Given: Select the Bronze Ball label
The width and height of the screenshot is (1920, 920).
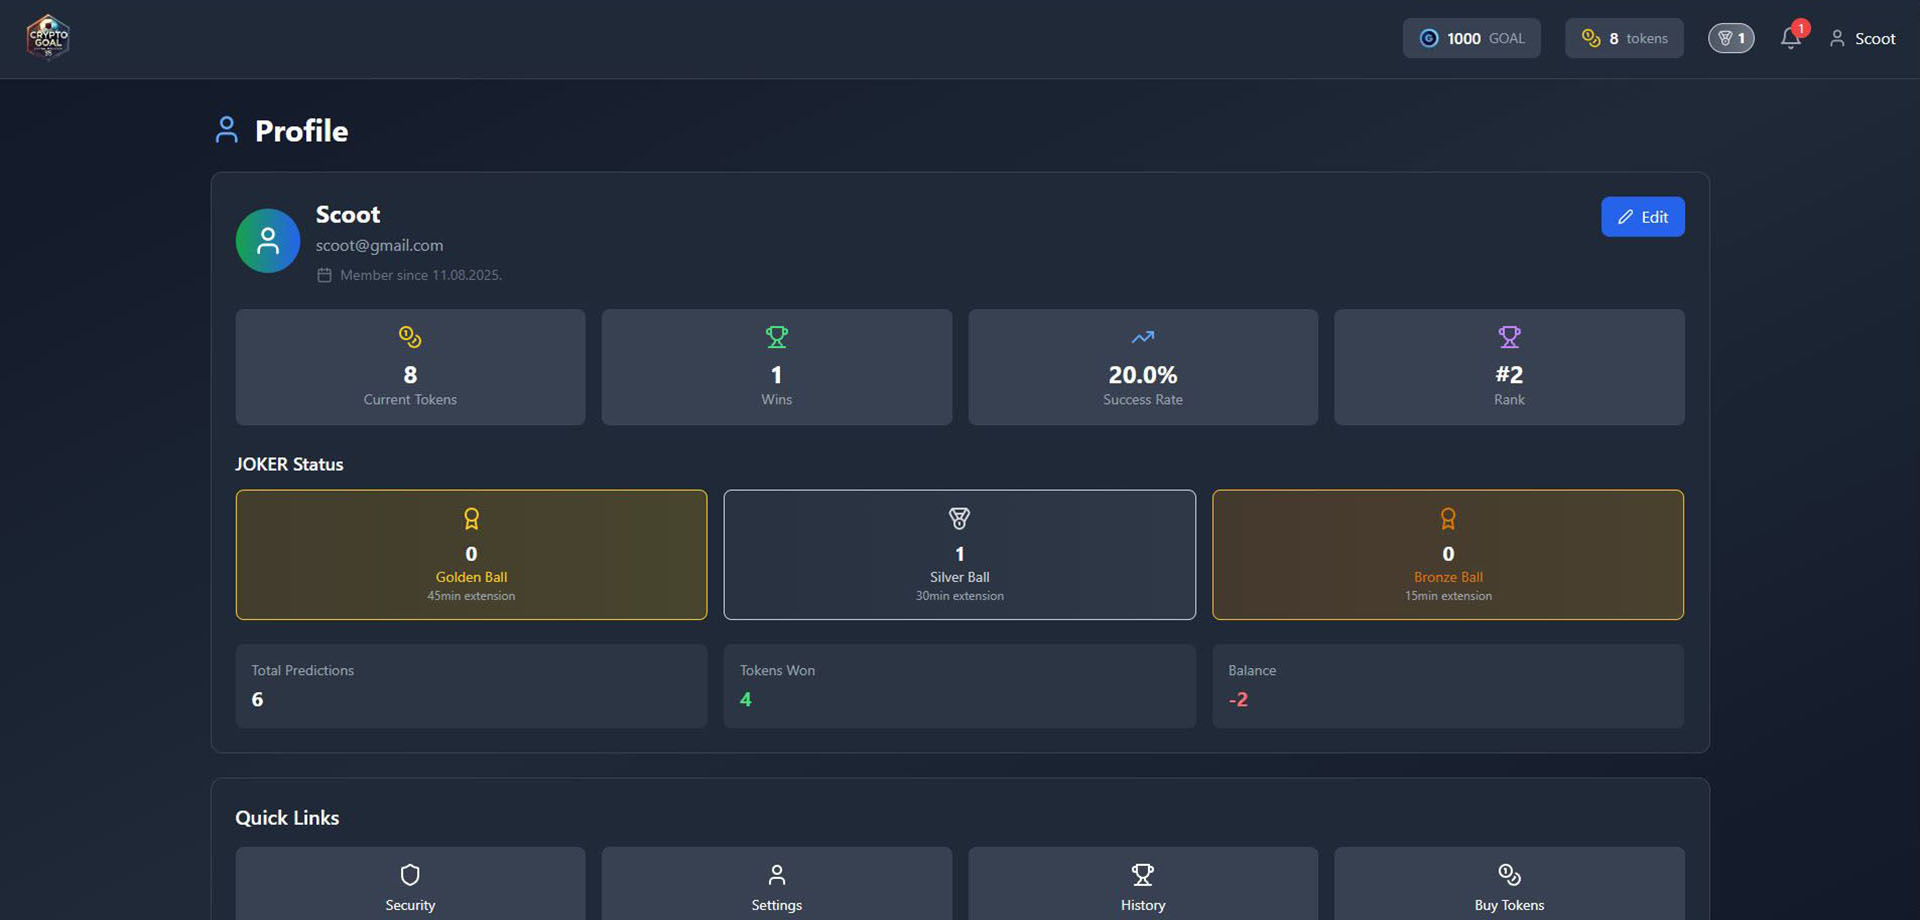Looking at the screenshot, I should point(1448,577).
